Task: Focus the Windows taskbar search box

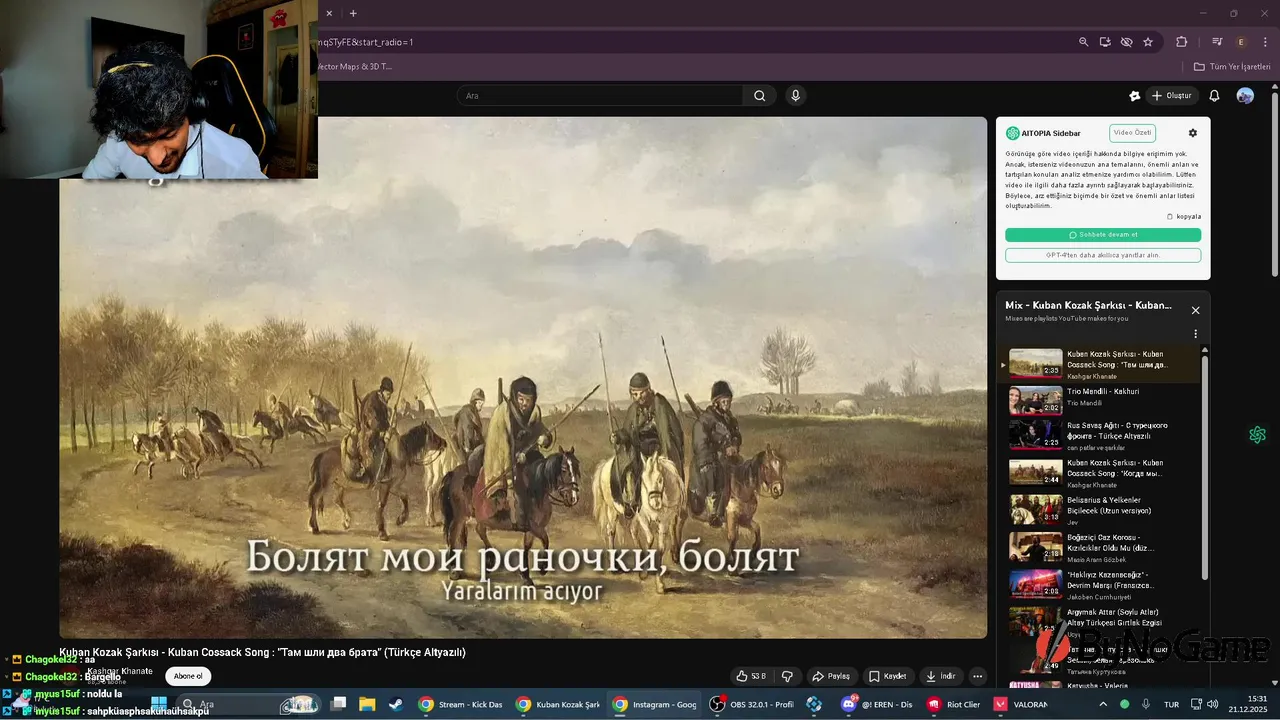Action: tap(250, 704)
